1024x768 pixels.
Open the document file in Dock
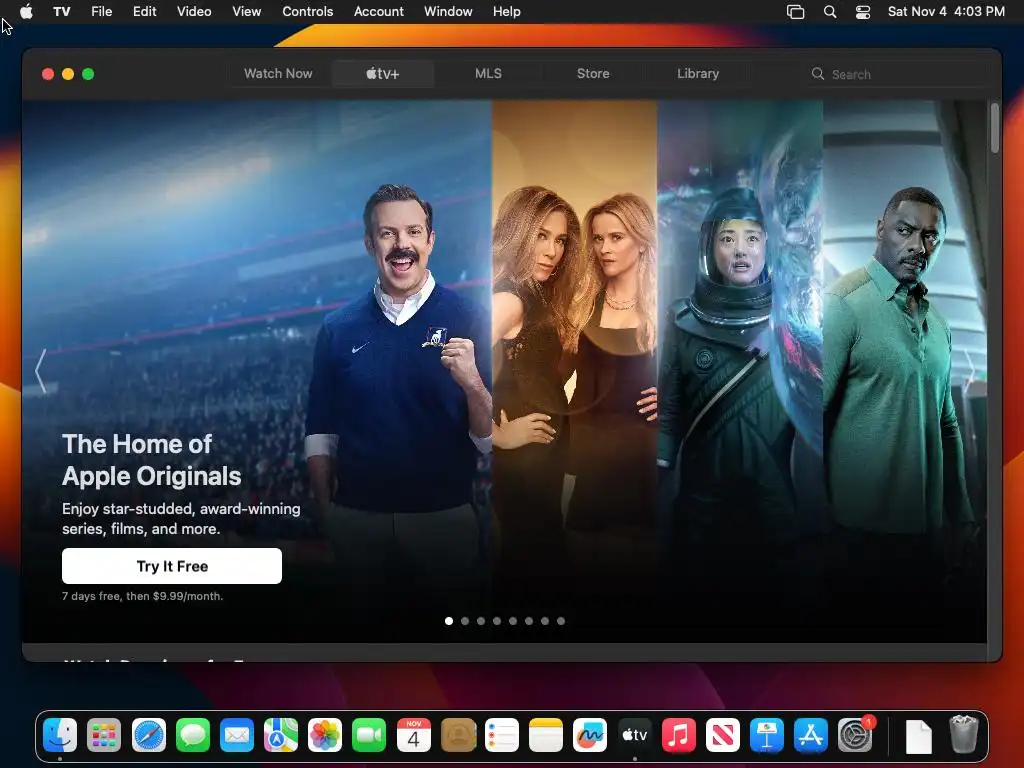[x=919, y=736]
